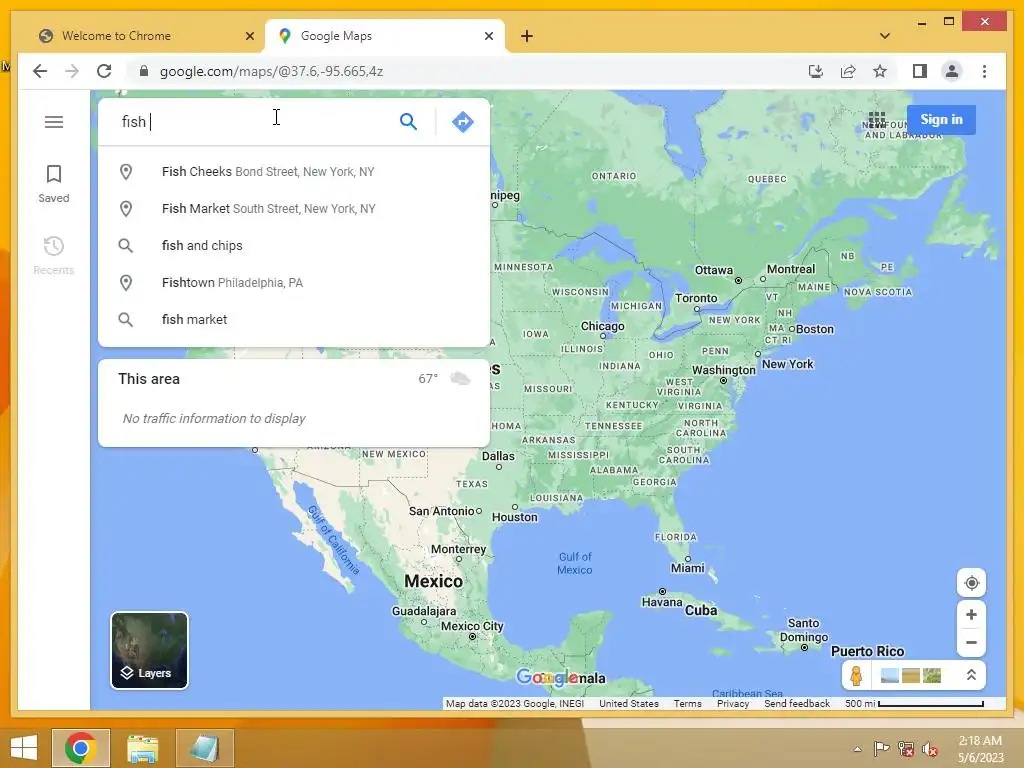Toggle map scale by clicking 500 mi
The width and height of the screenshot is (1024, 768).
click(914, 703)
